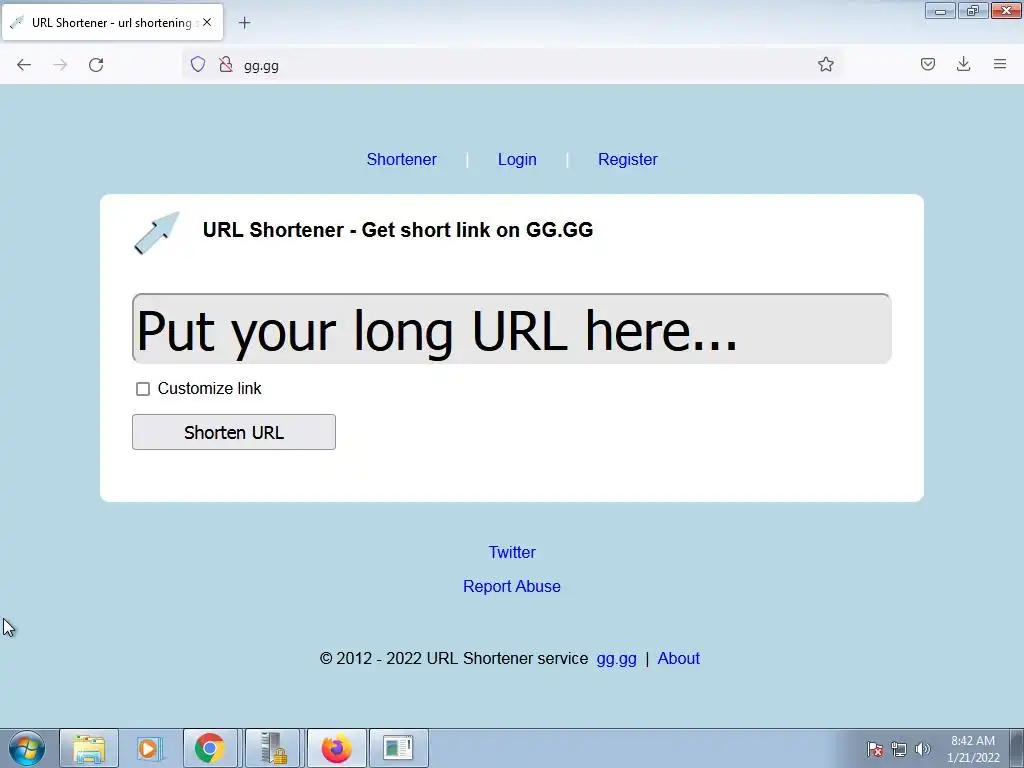Switch to the Firefox taskbar button

click(x=336, y=748)
